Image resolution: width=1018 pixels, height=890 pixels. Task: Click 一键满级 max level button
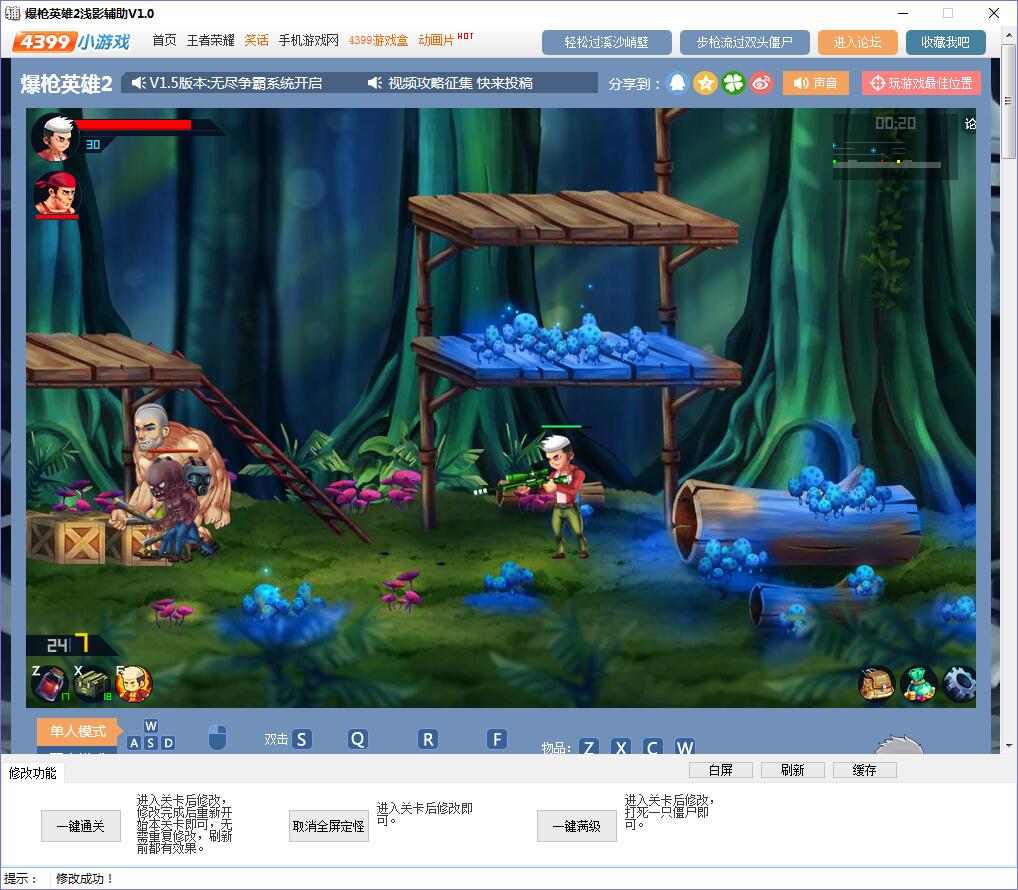(x=577, y=826)
